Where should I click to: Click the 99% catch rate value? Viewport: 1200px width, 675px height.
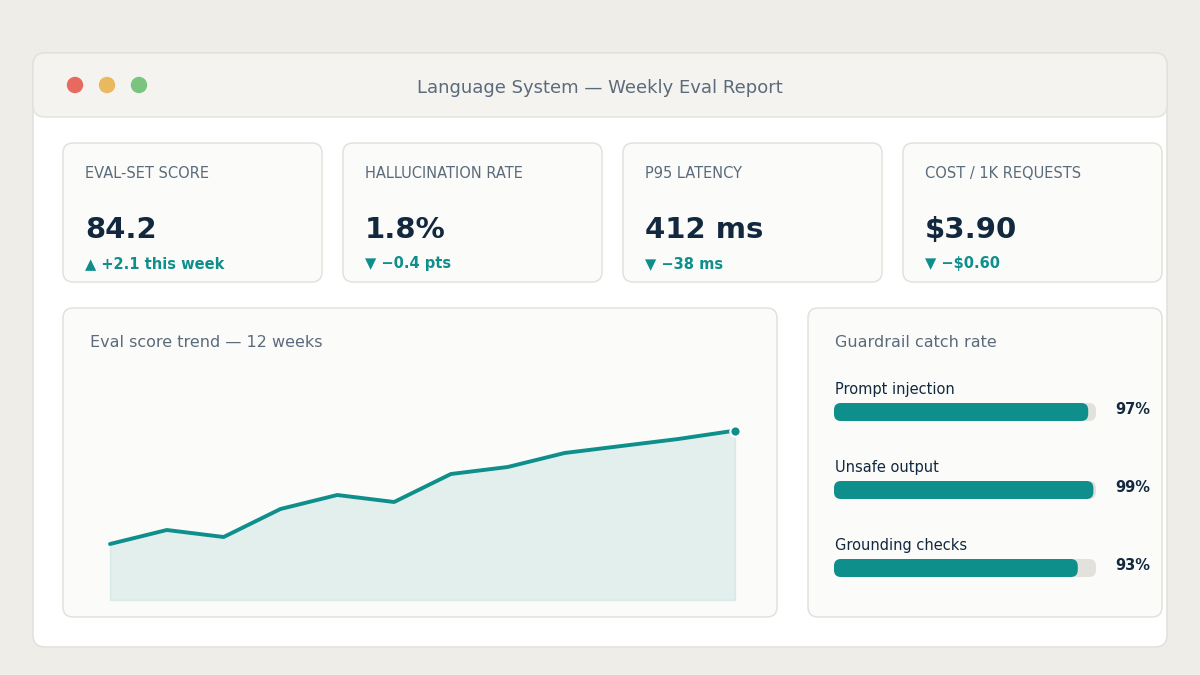click(x=1132, y=487)
